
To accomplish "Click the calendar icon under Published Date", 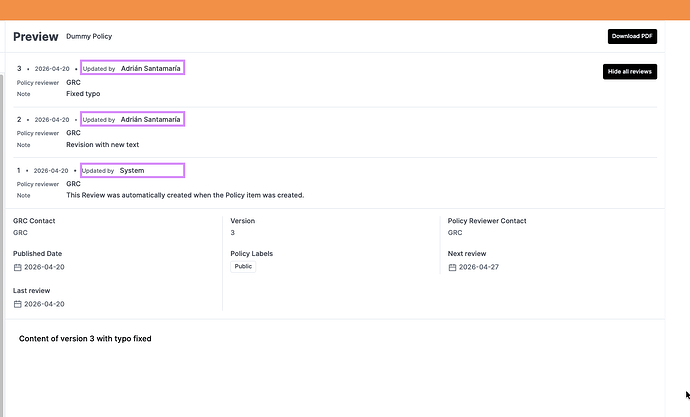I will tap(17, 268).
